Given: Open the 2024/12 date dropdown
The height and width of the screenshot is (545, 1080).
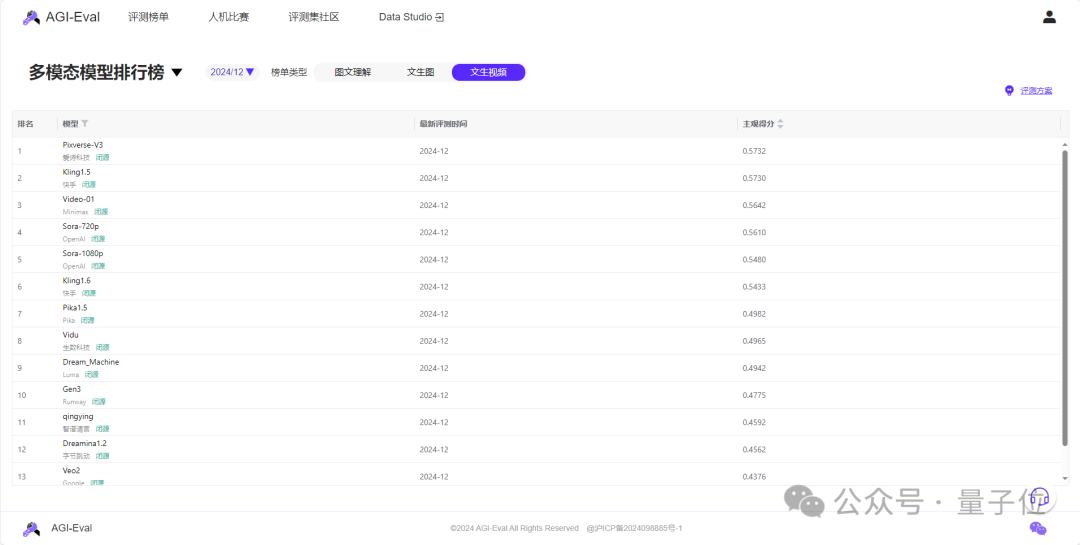Looking at the screenshot, I should point(232,72).
